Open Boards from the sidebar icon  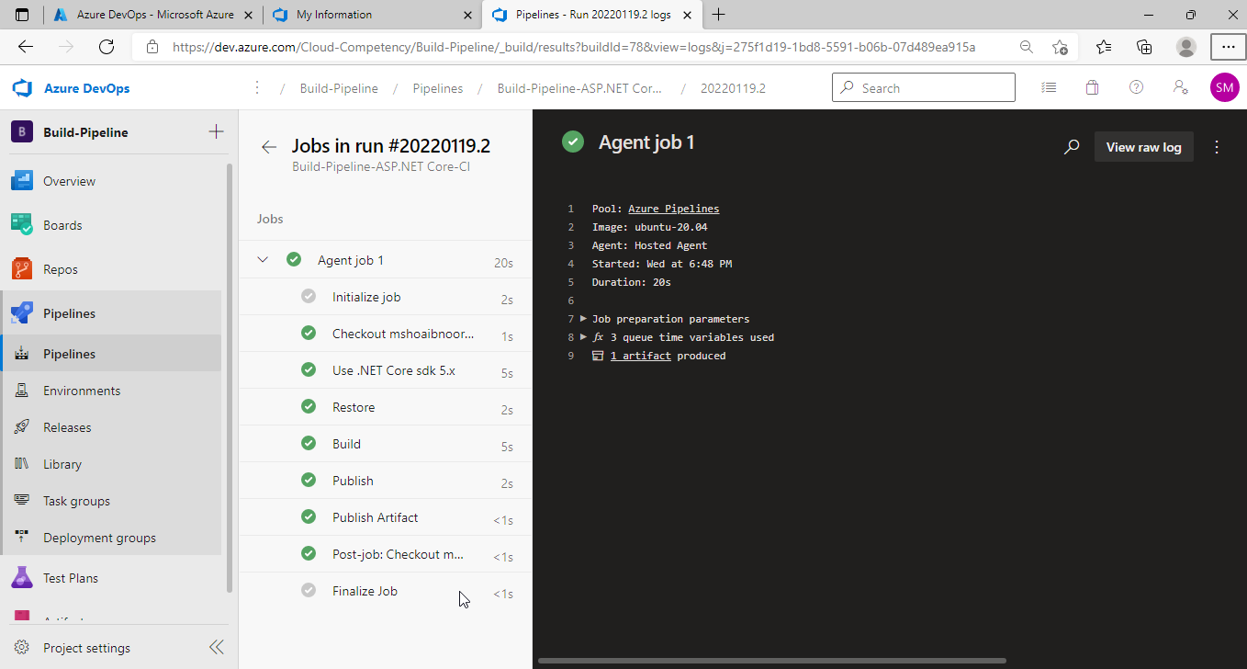pyautogui.click(x=22, y=225)
